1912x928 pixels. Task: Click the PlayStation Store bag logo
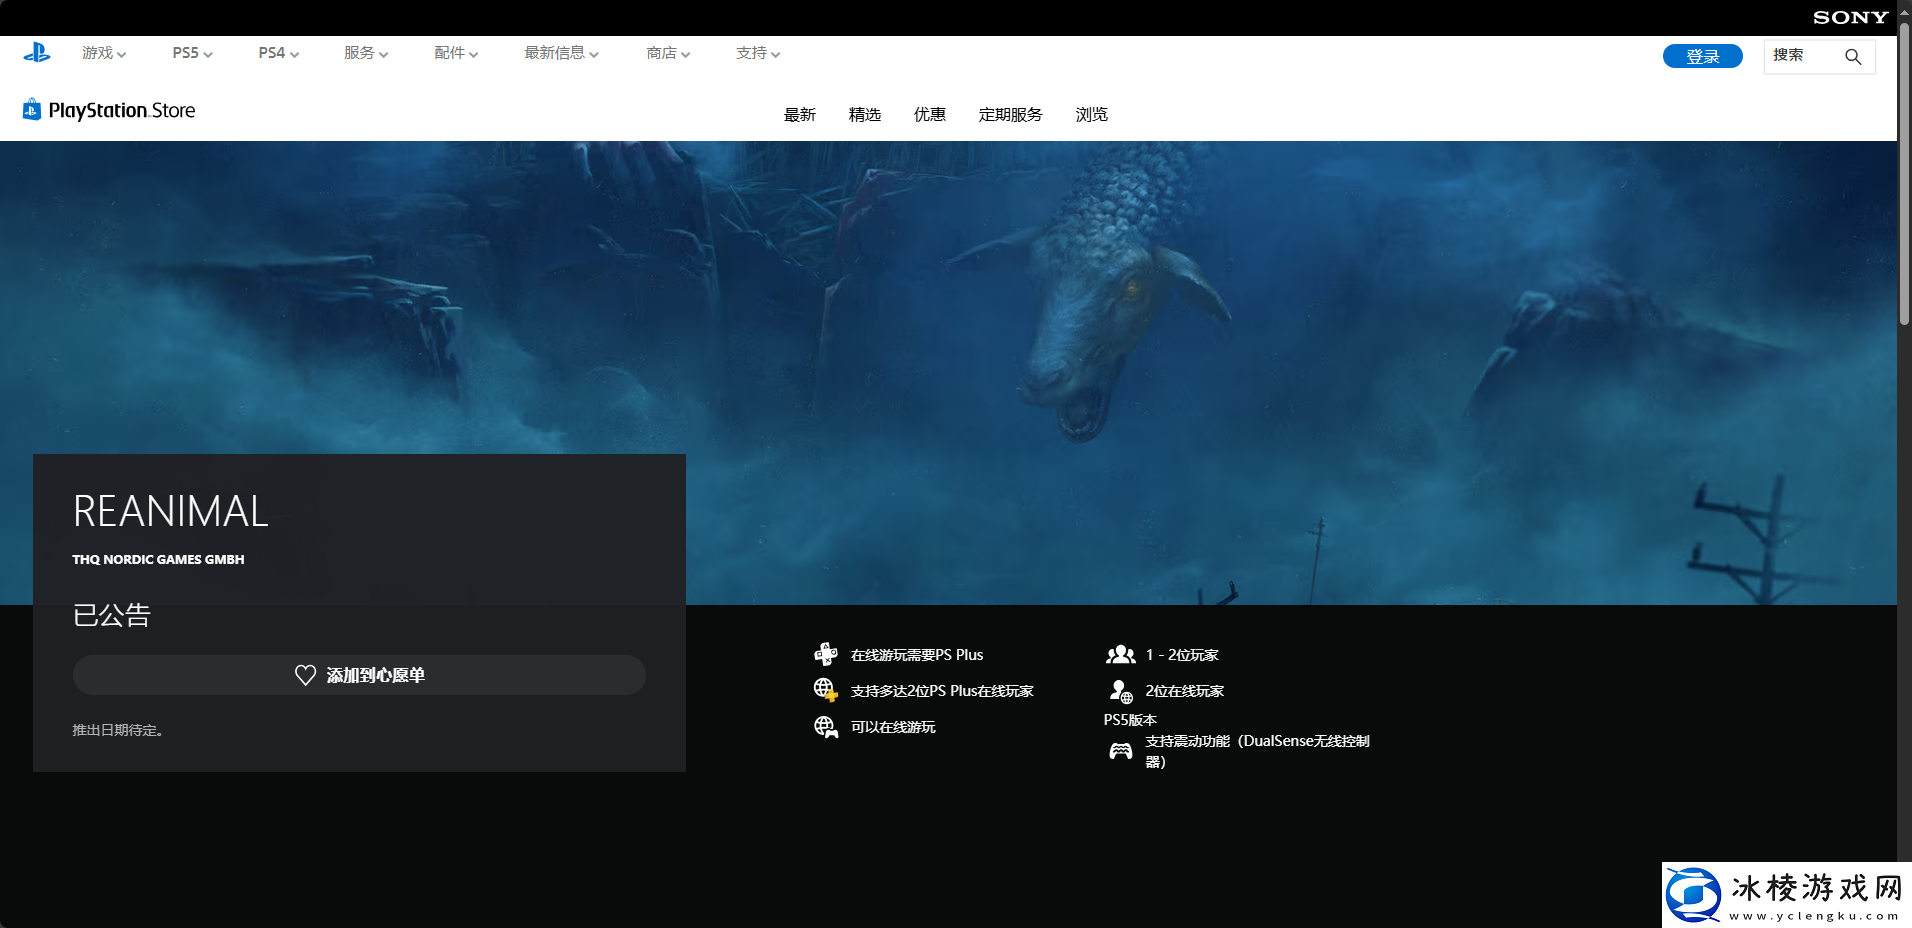point(32,110)
